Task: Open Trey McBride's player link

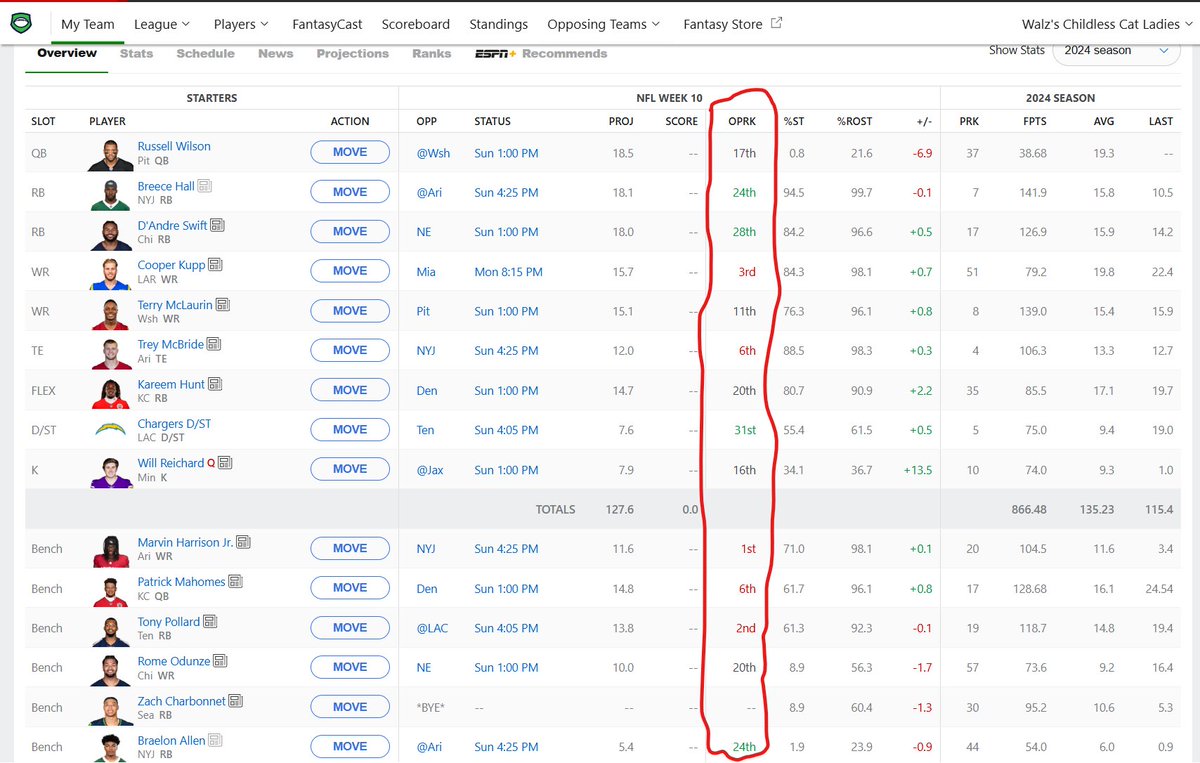Action: pyautogui.click(x=171, y=344)
